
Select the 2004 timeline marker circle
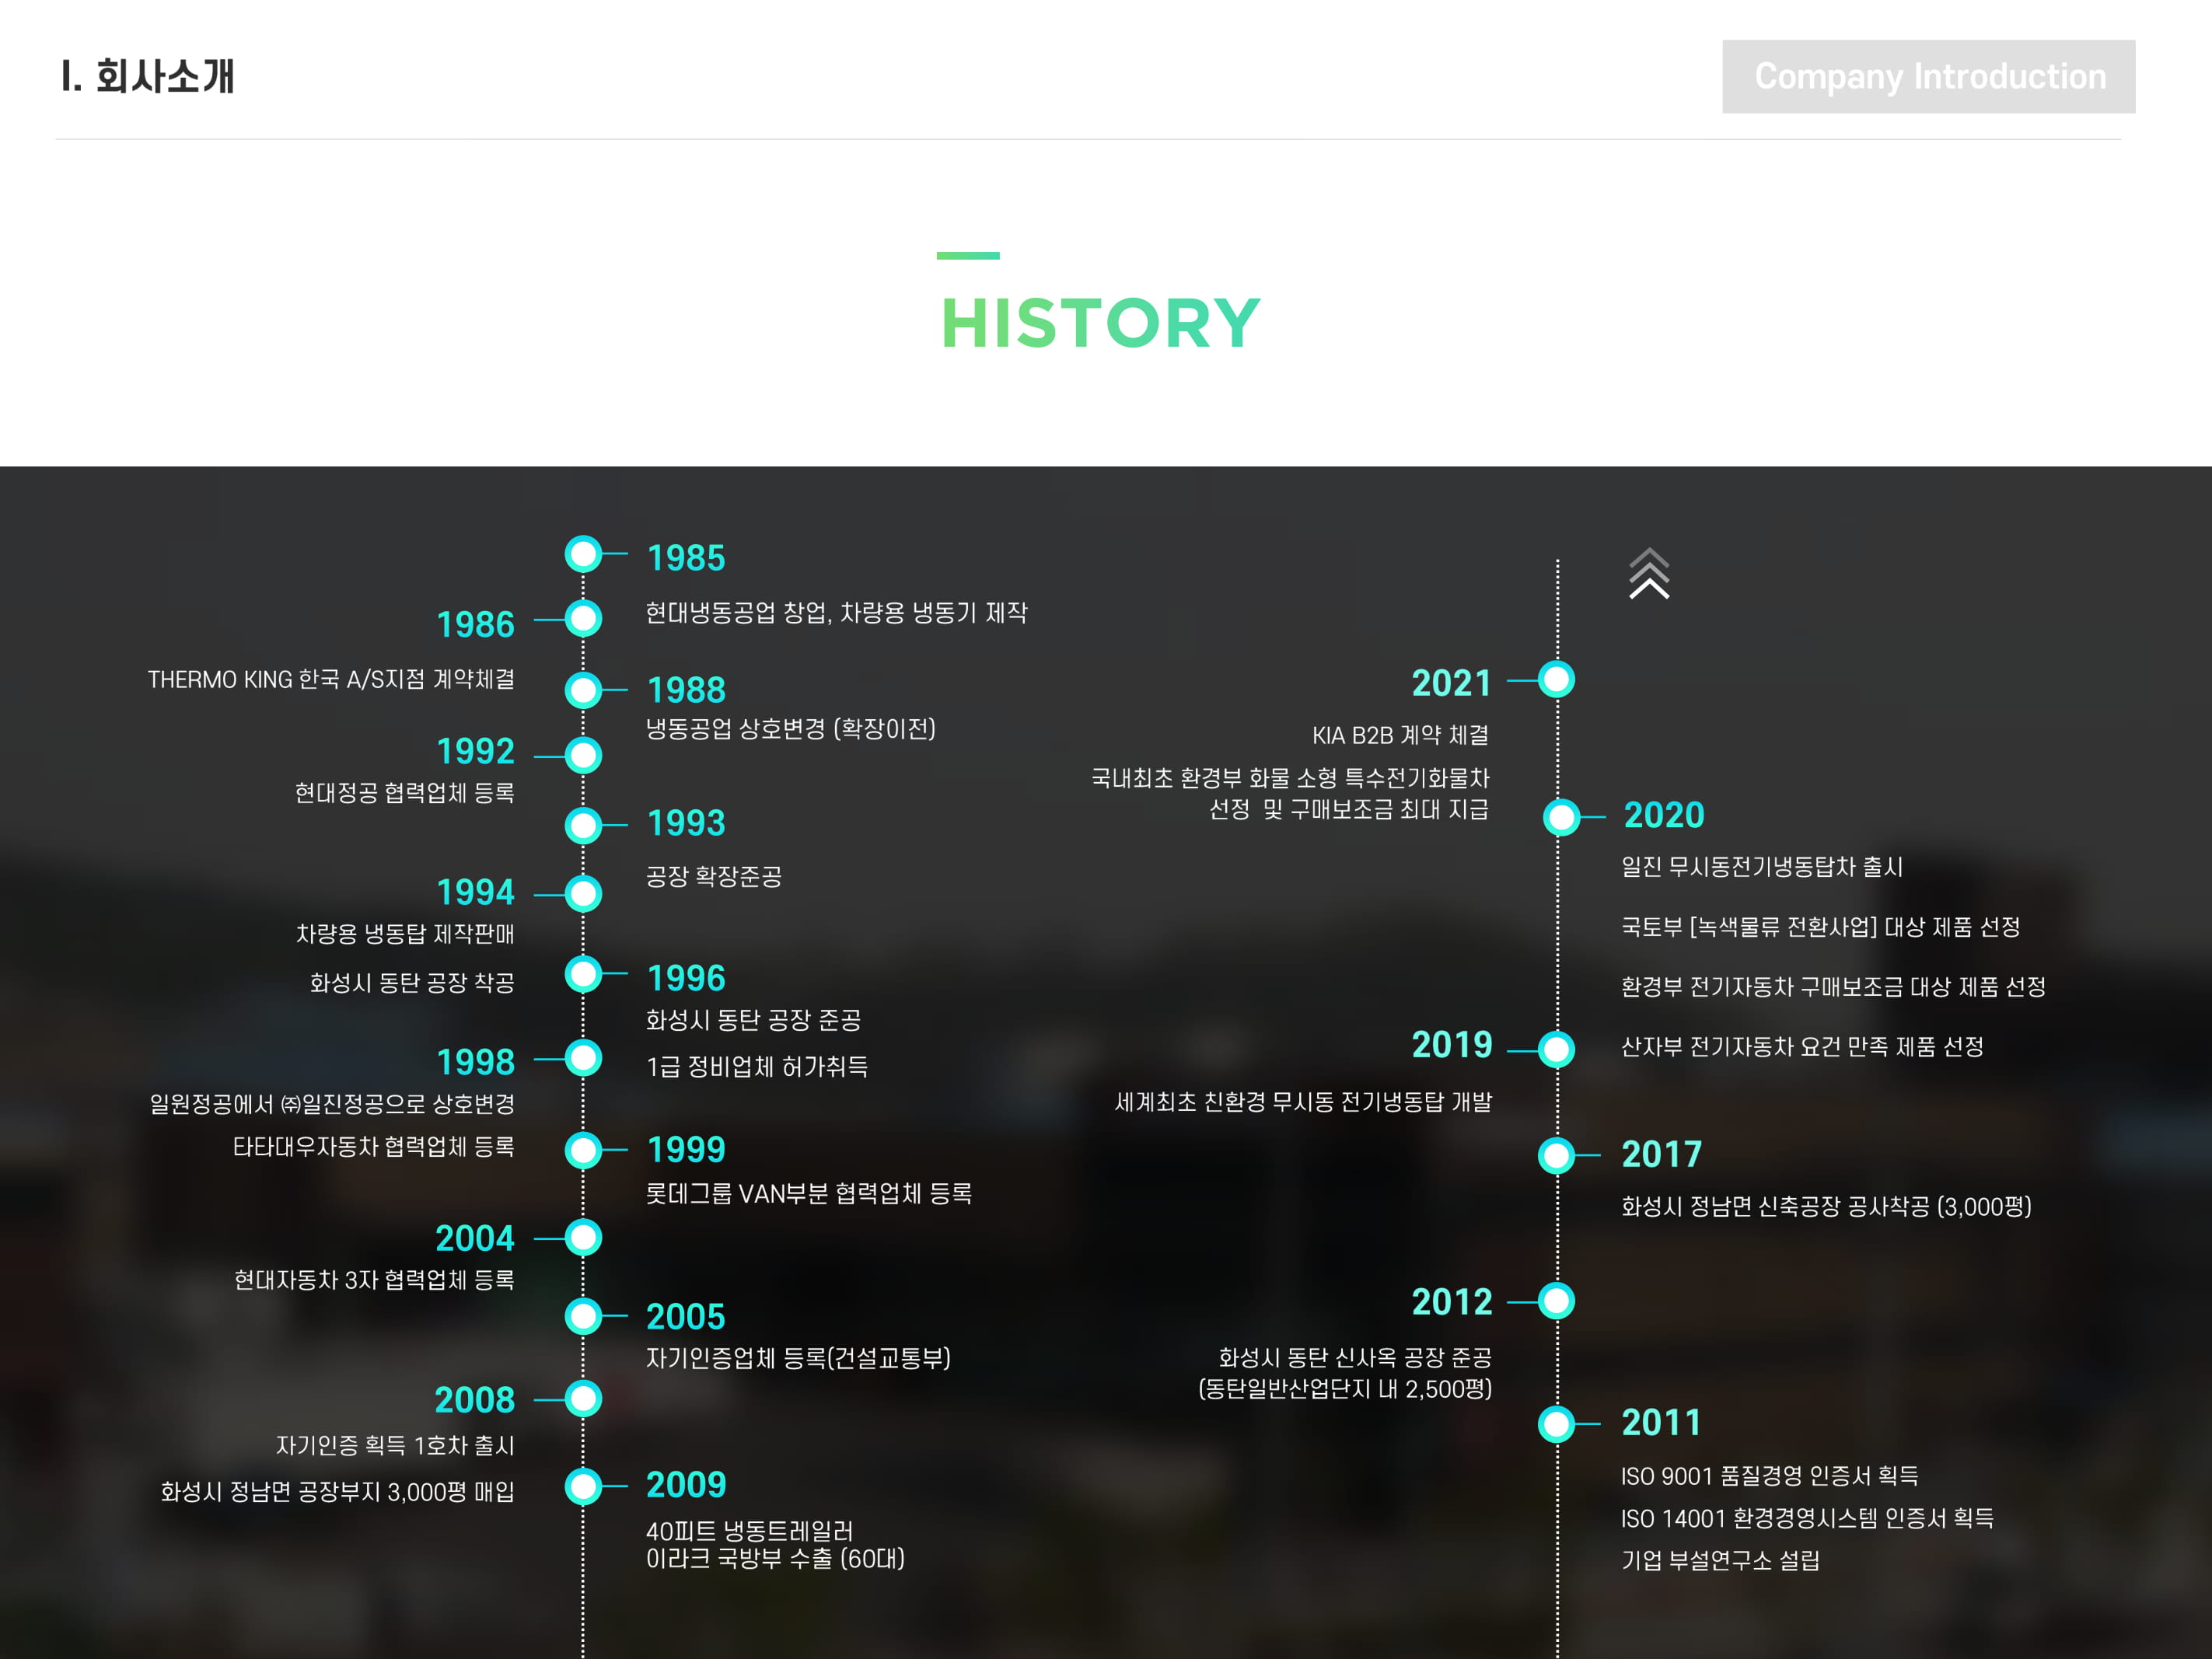[583, 1238]
